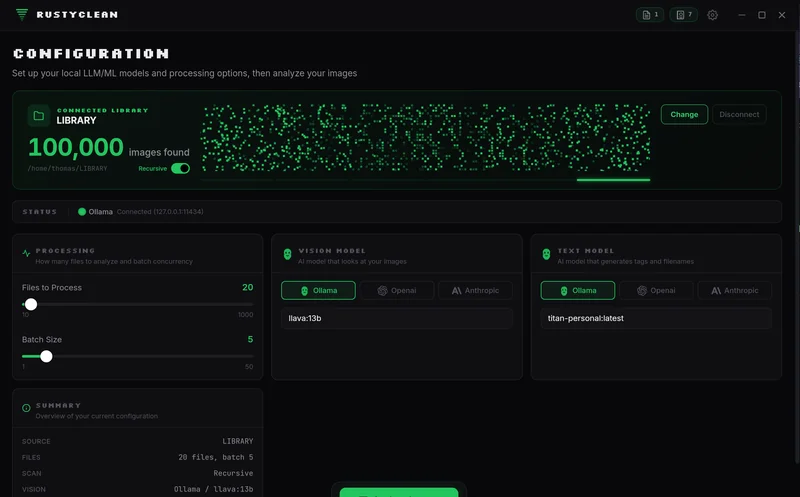Open the settings gear in title bar

(x=713, y=15)
